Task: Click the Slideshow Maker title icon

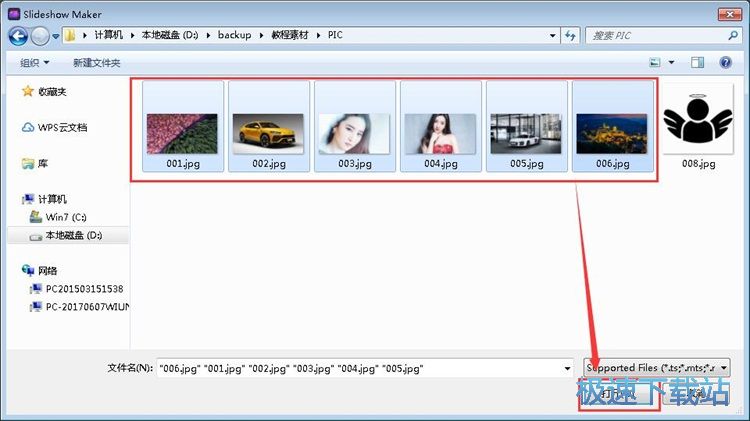Action: 14,14
